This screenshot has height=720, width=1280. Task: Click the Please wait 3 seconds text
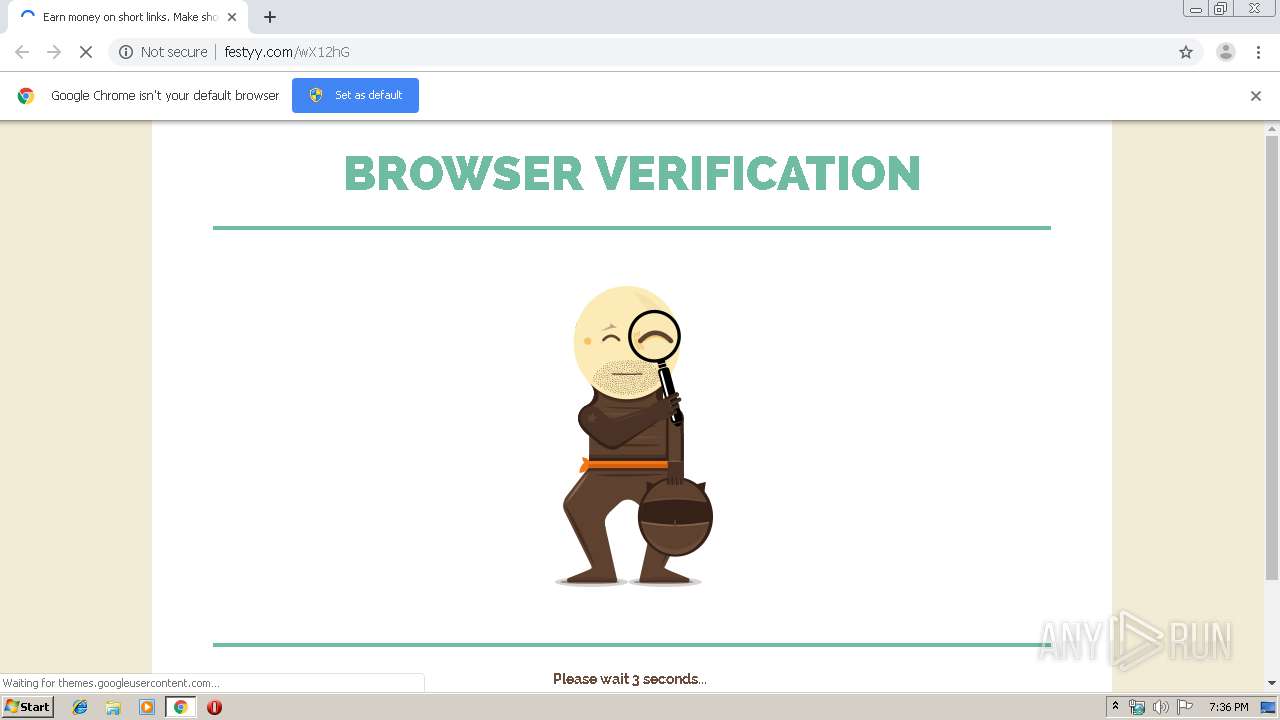630,679
